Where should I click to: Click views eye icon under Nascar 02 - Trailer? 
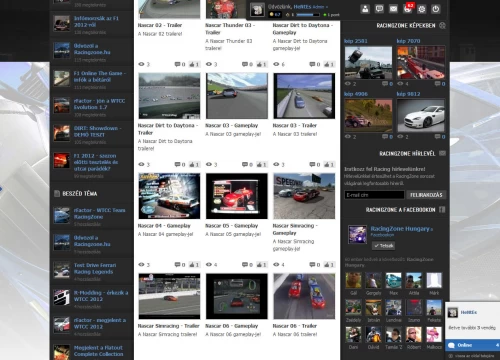[x=141, y=64]
